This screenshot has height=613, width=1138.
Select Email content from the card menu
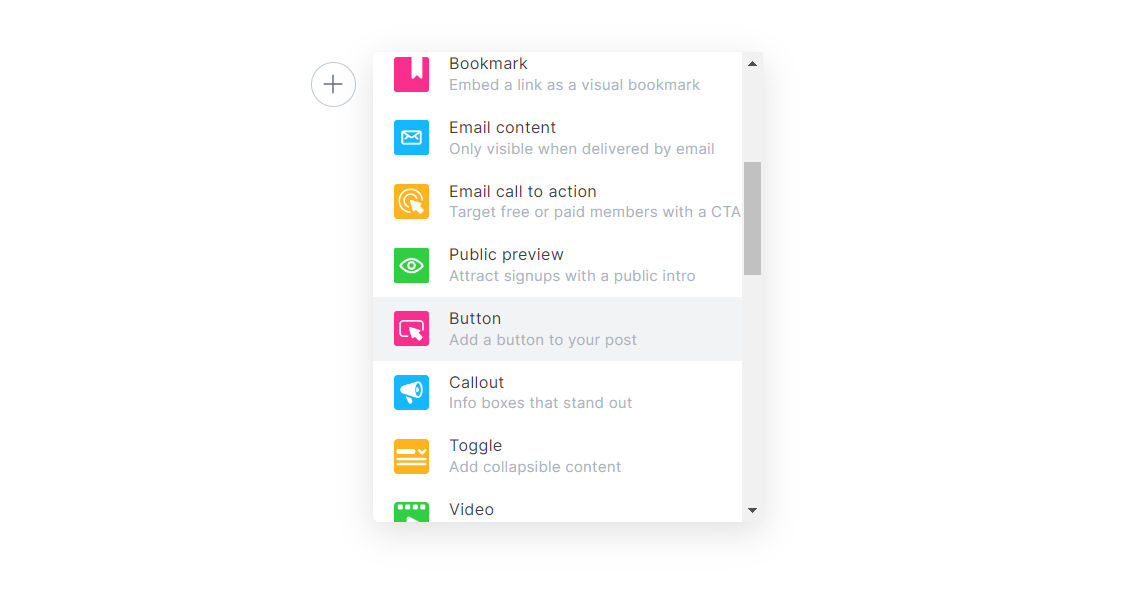(557, 138)
